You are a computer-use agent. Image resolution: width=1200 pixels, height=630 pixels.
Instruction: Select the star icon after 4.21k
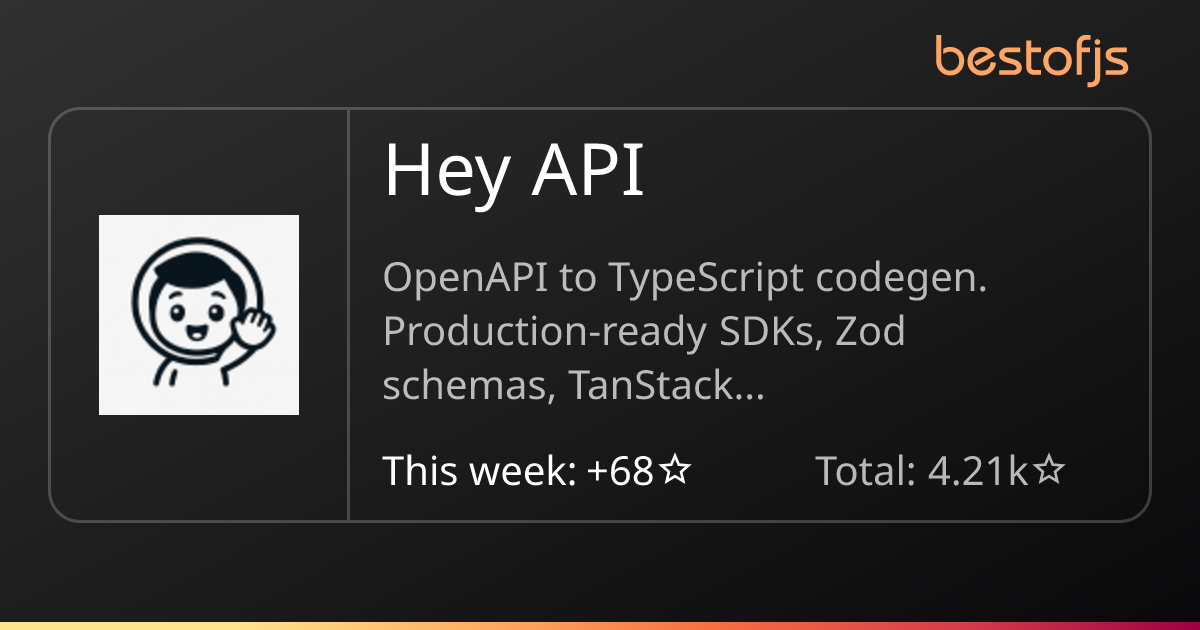pyautogui.click(x=1049, y=470)
